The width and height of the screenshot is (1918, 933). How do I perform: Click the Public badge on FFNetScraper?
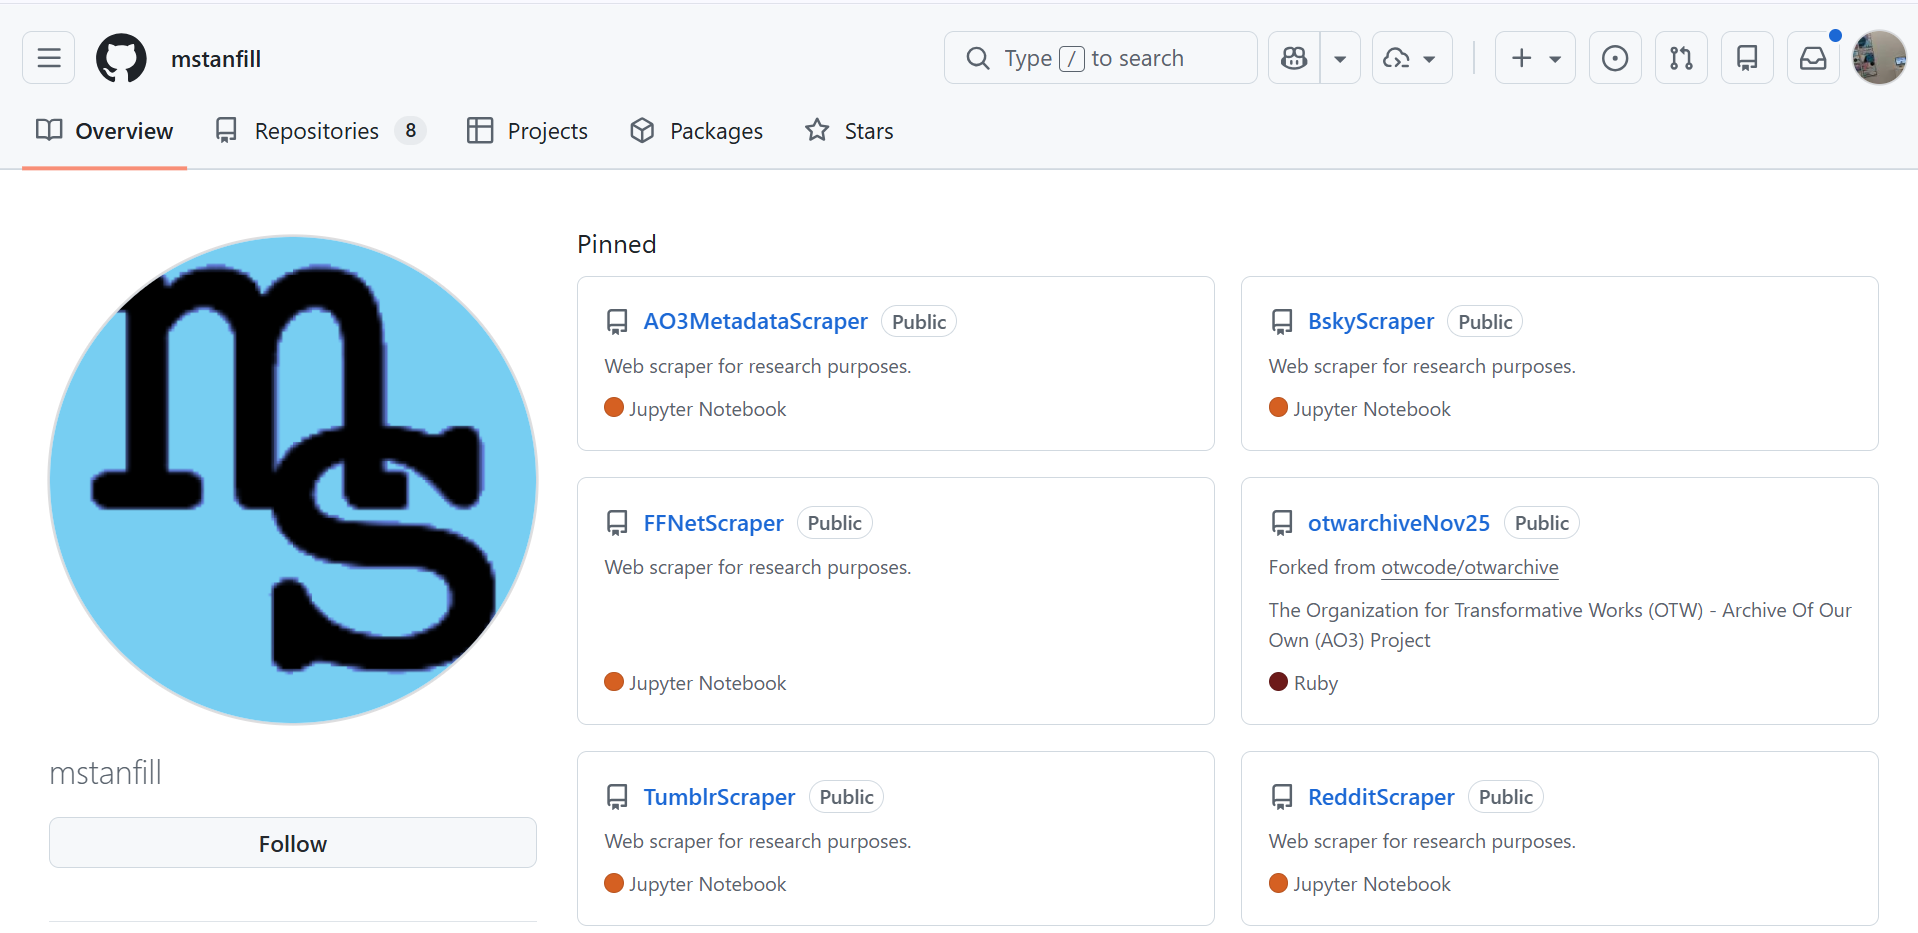835,523
